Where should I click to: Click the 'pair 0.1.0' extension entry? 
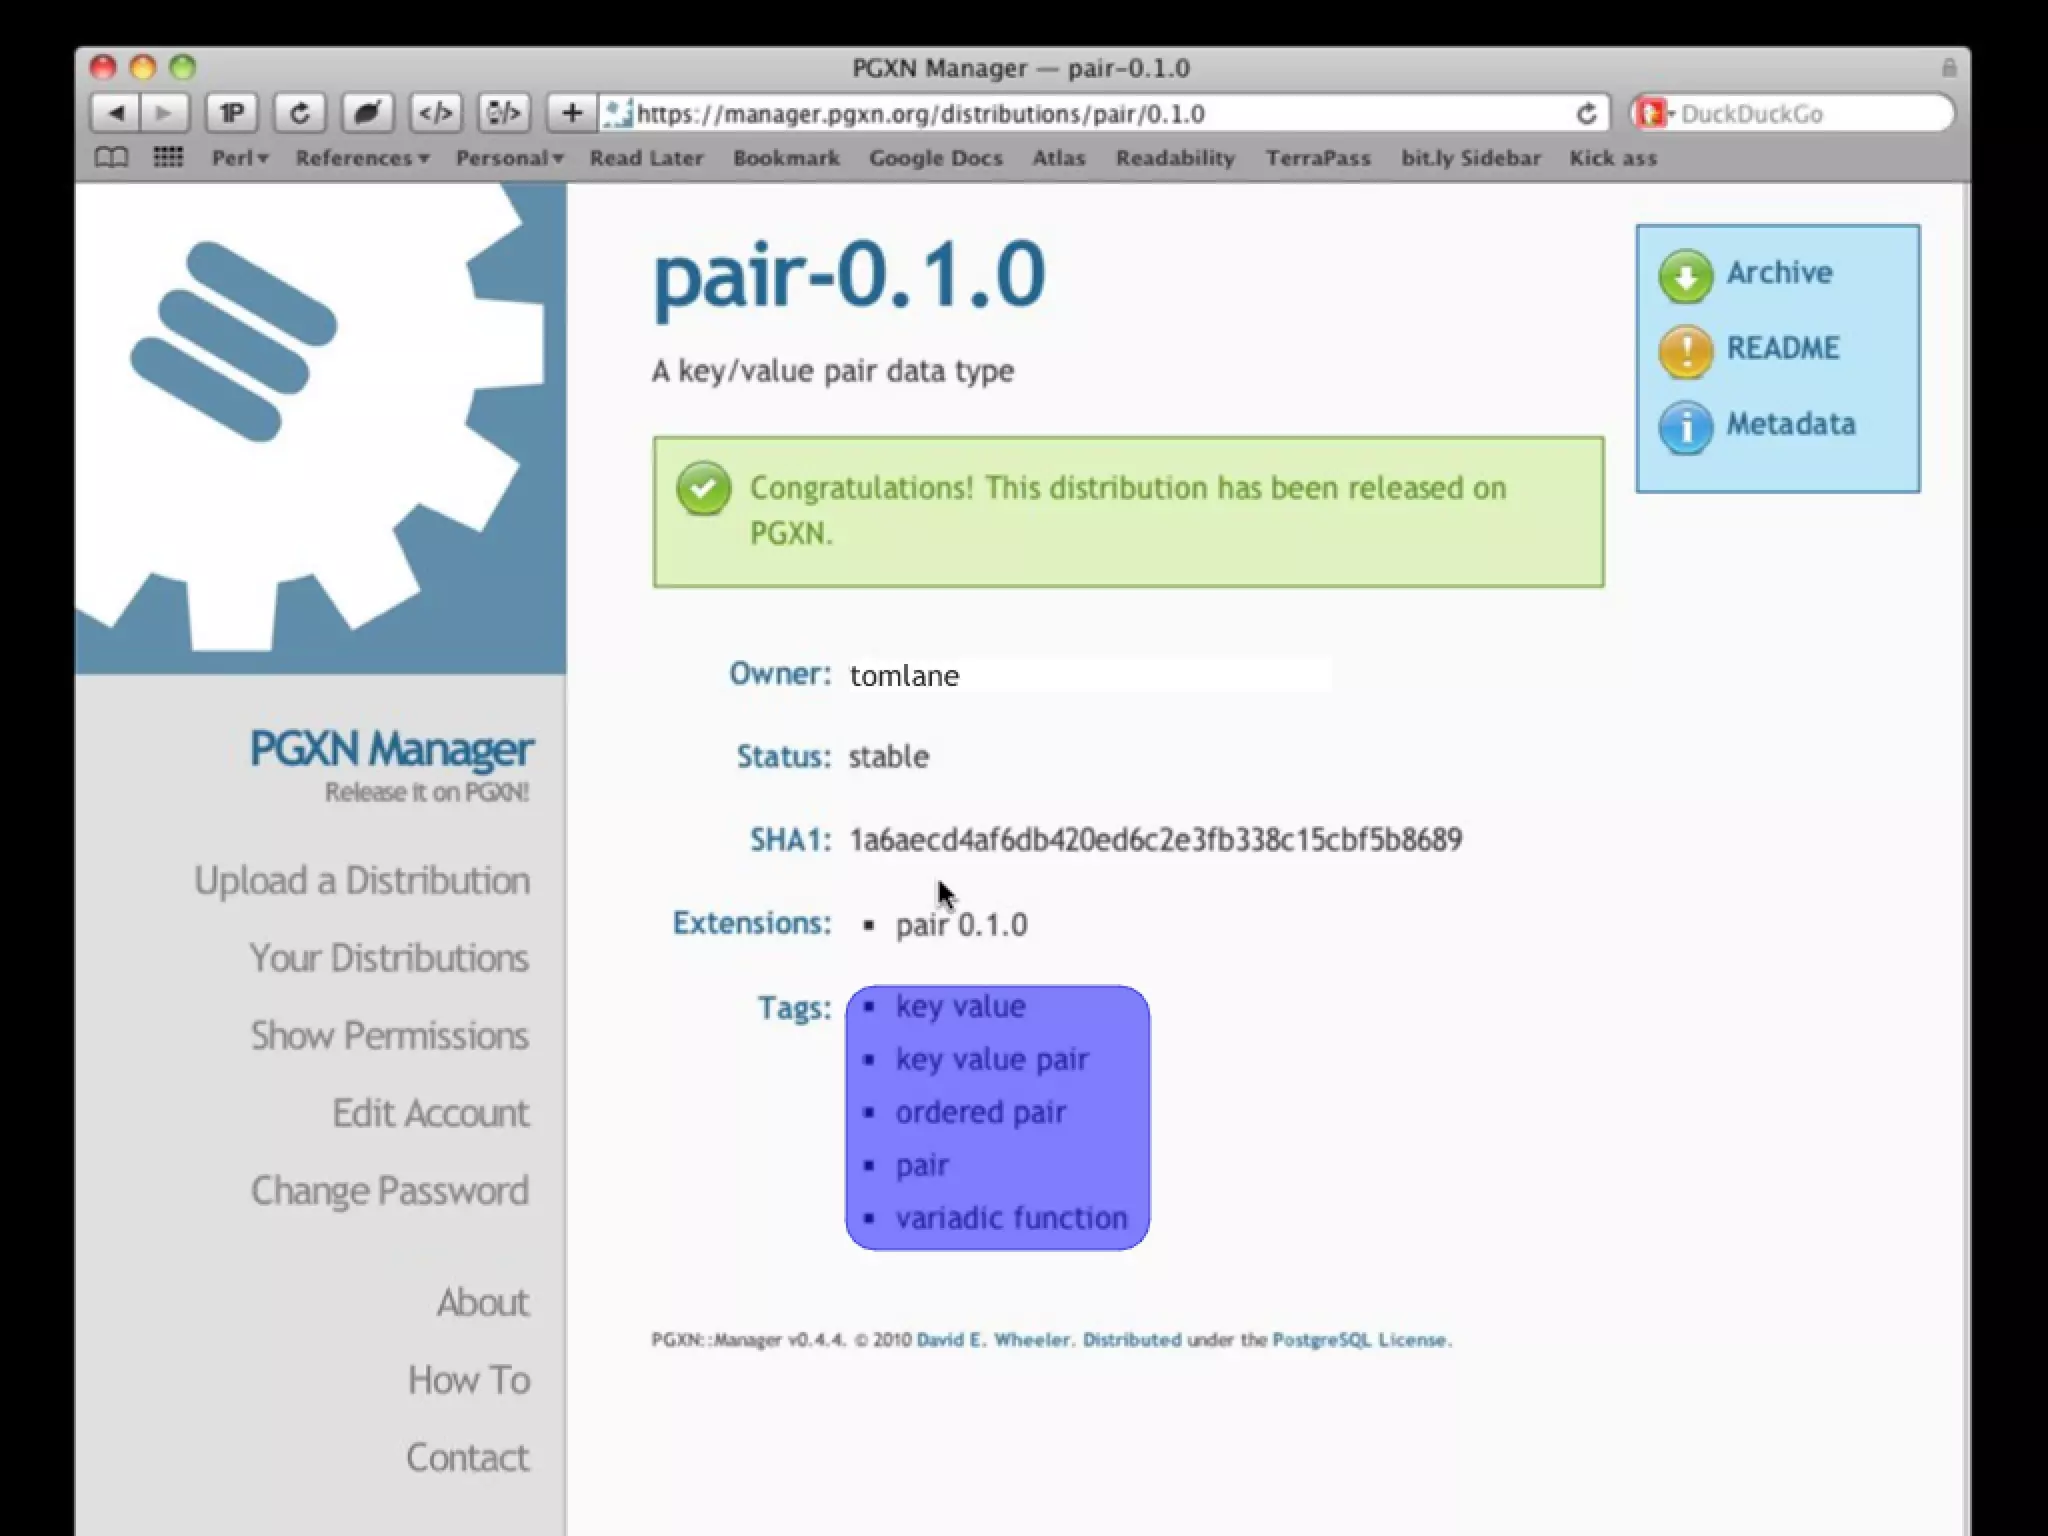coord(961,925)
